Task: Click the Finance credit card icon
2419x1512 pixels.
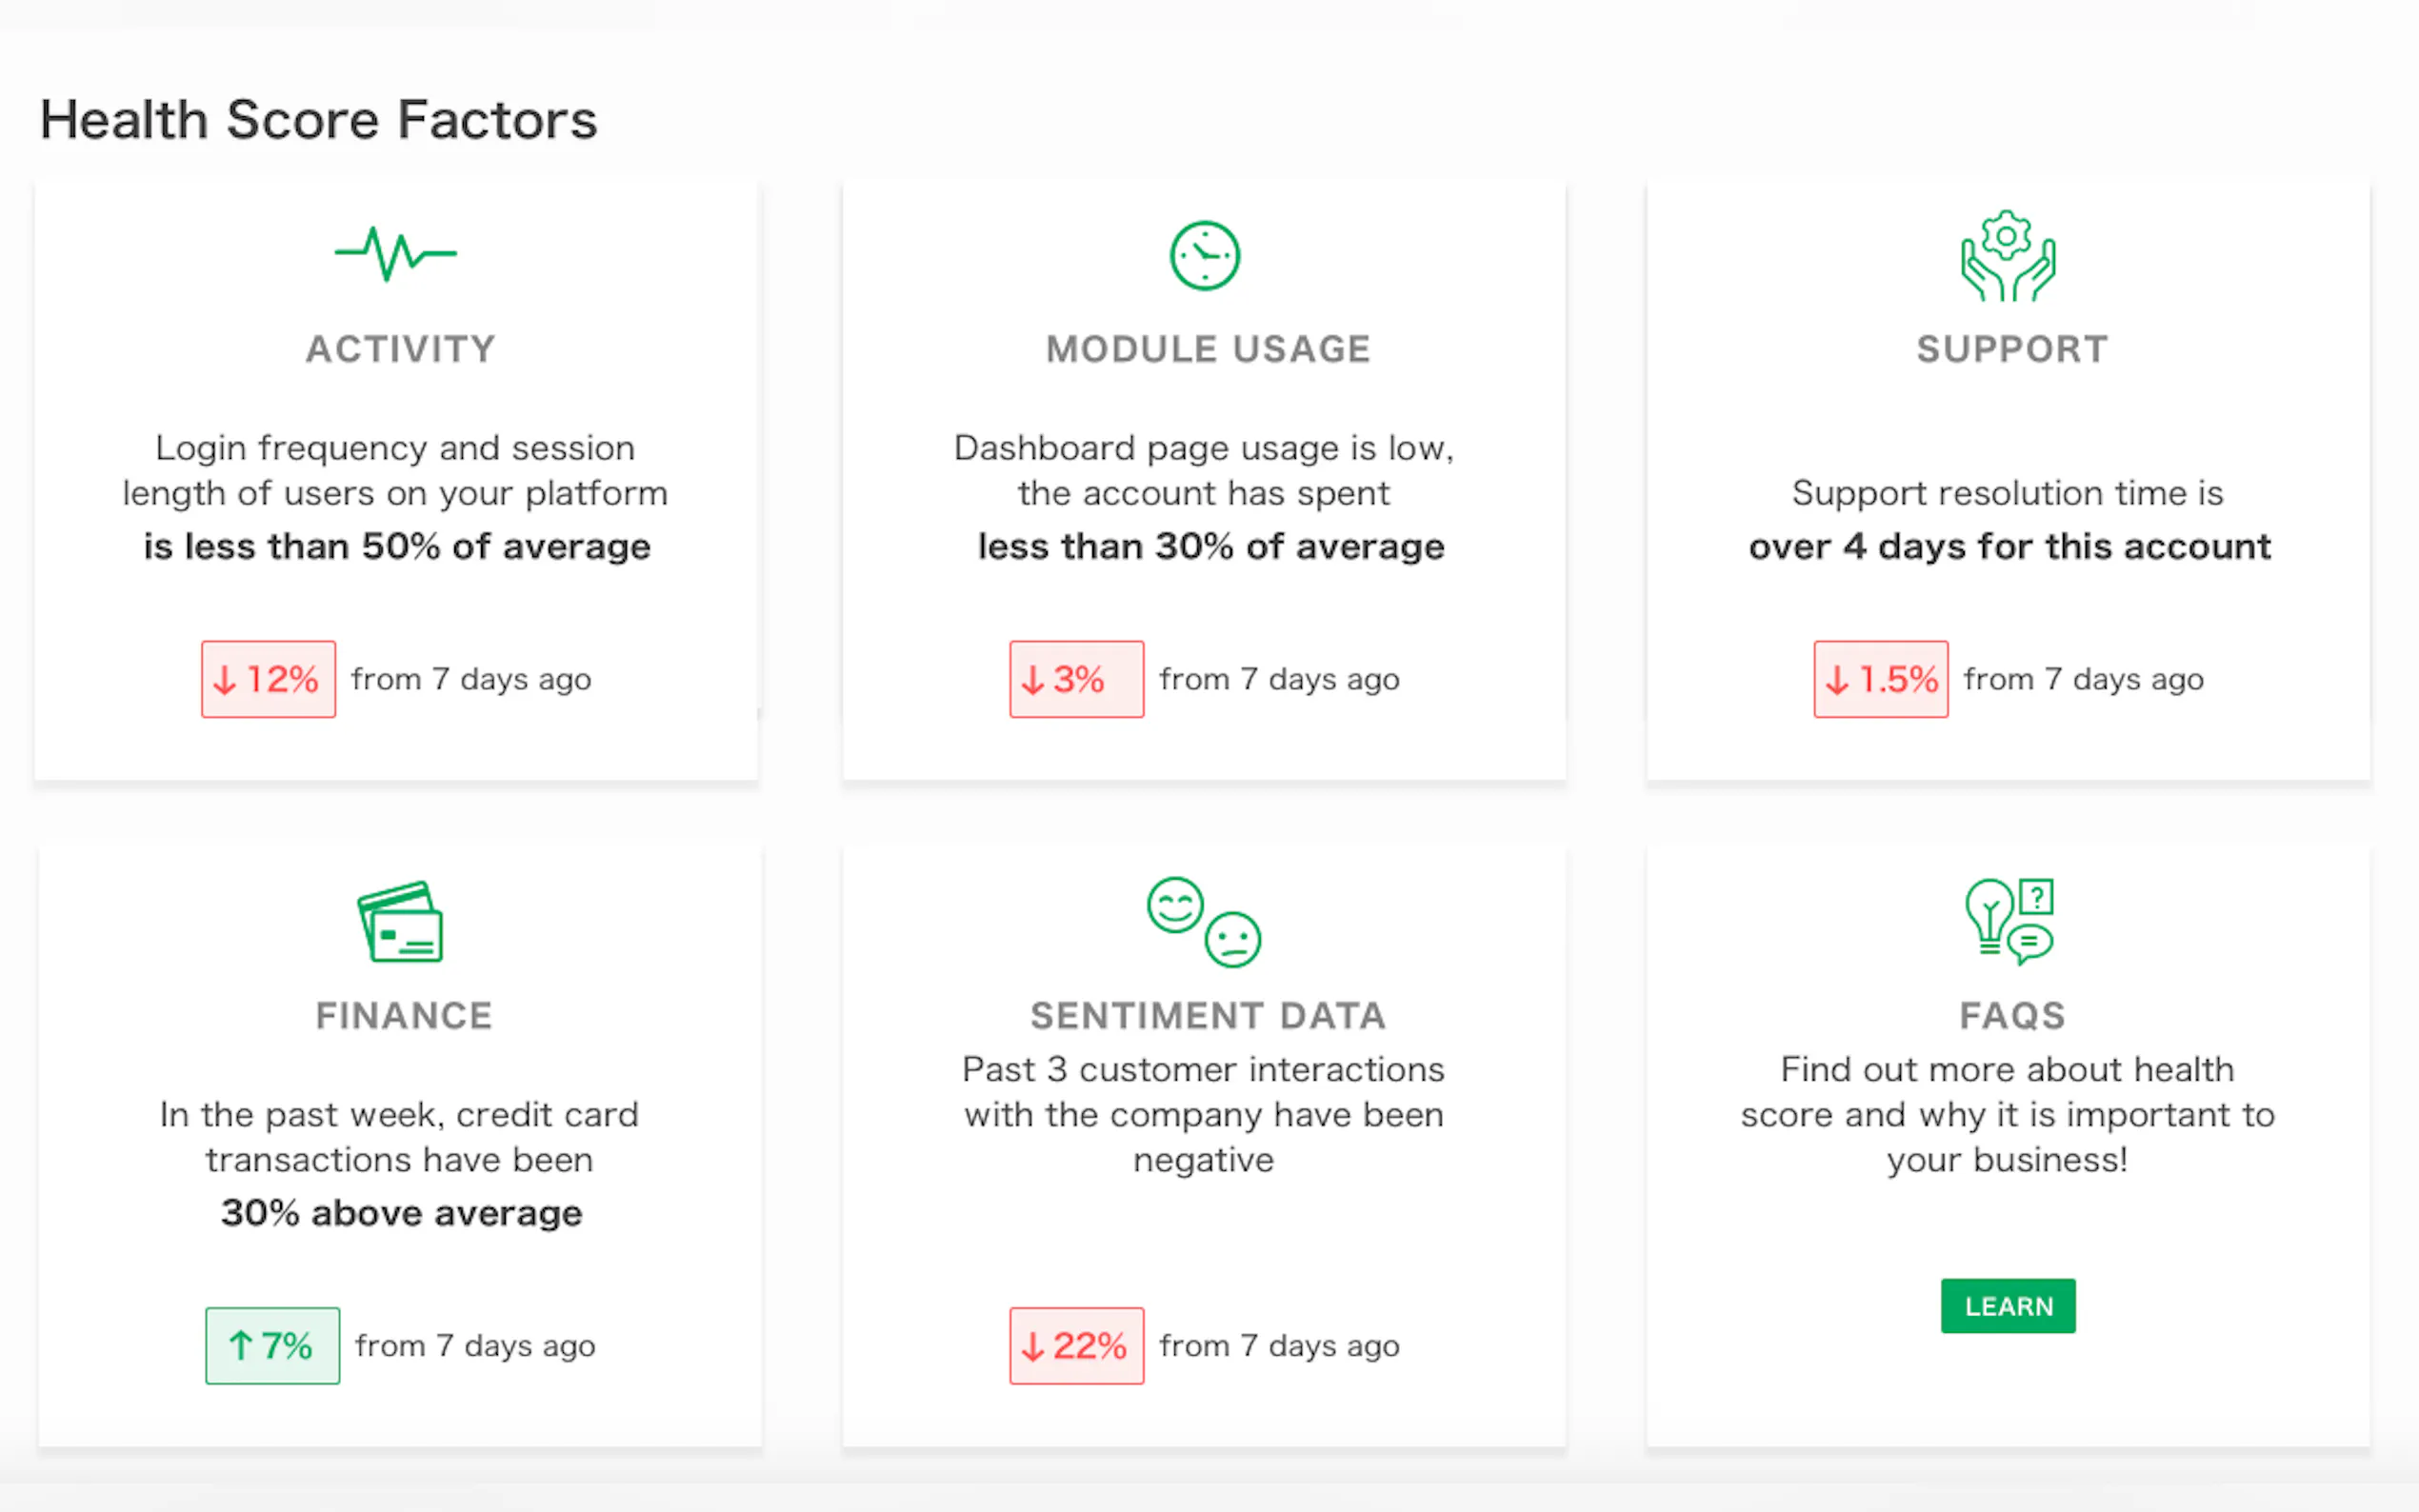Action: tap(400, 922)
